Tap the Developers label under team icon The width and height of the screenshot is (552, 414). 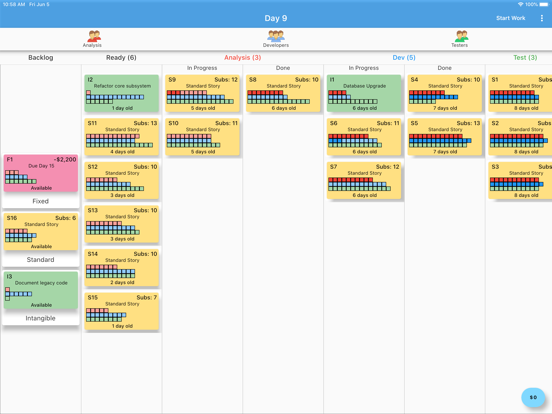(276, 45)
